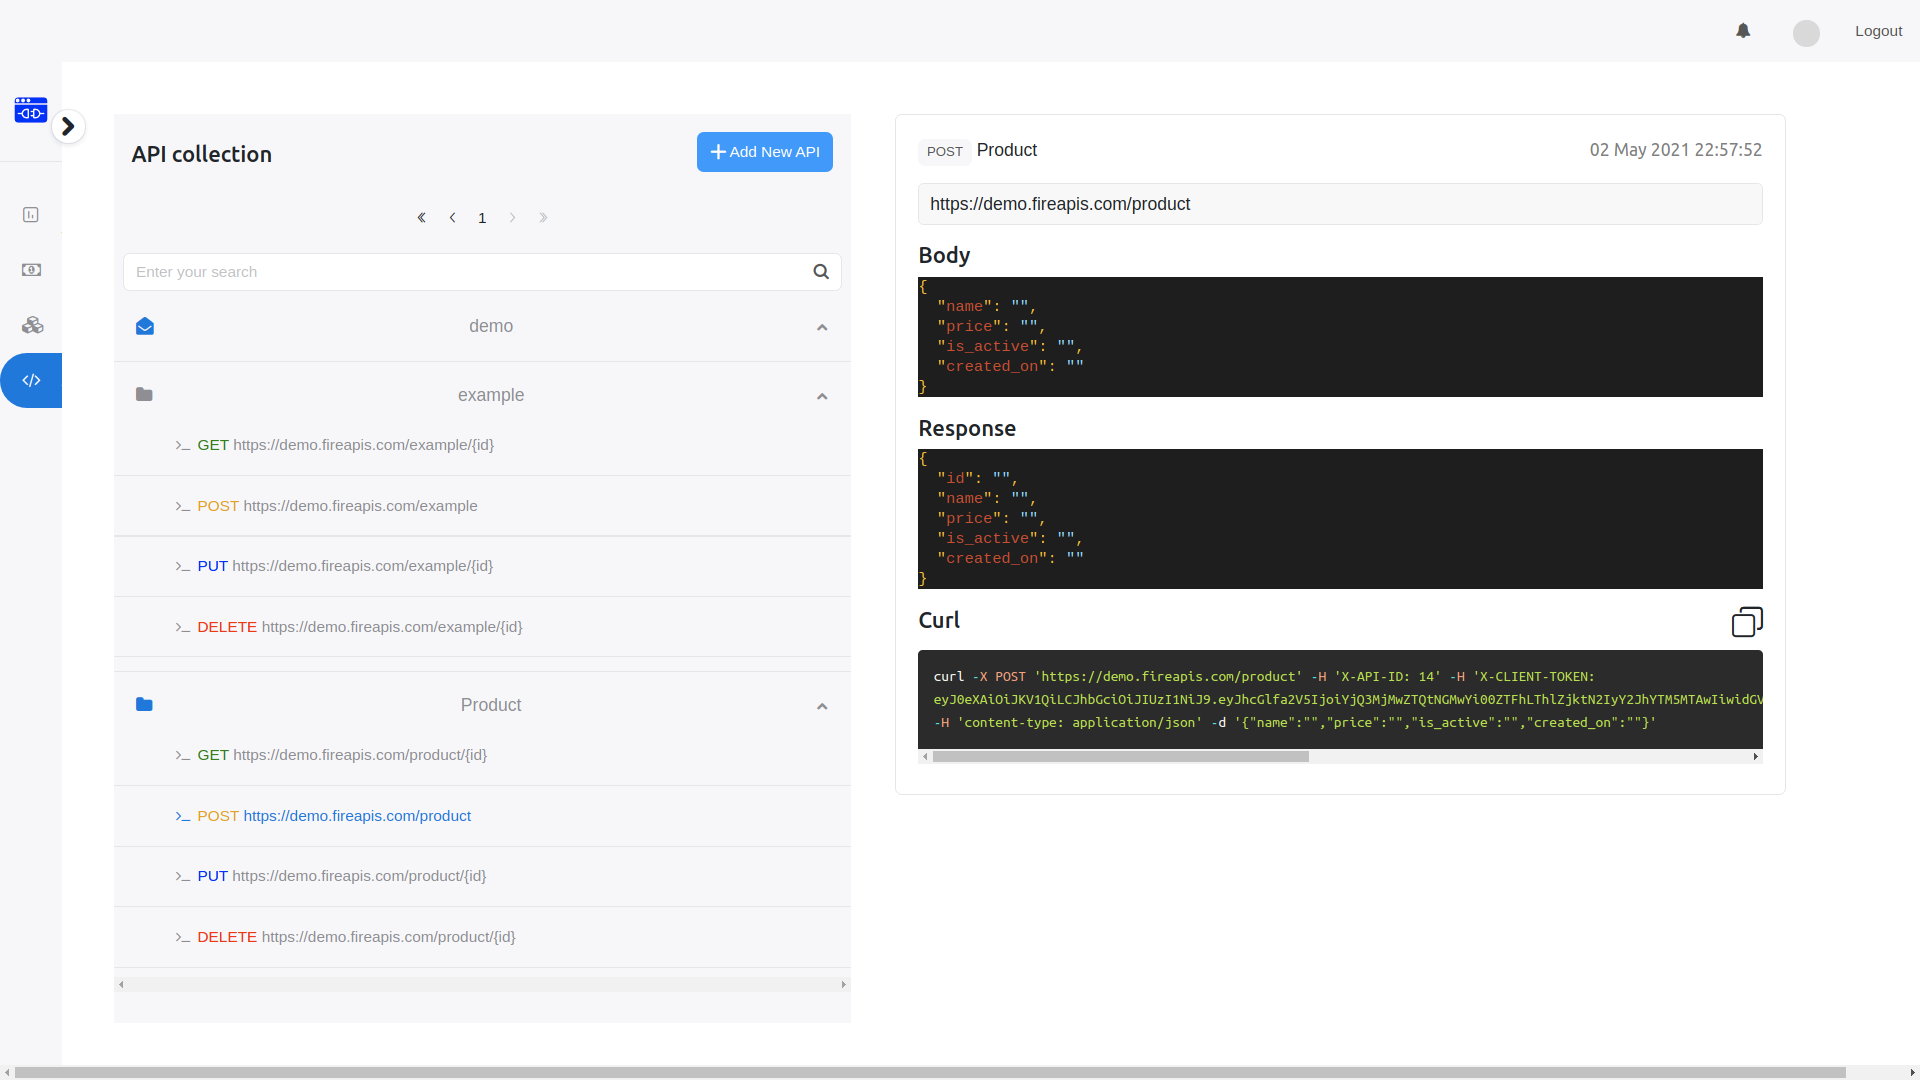
Task: Click the page bottom horizontal scrollbar
Action: pyautogui.click(x=930, y=1073)
